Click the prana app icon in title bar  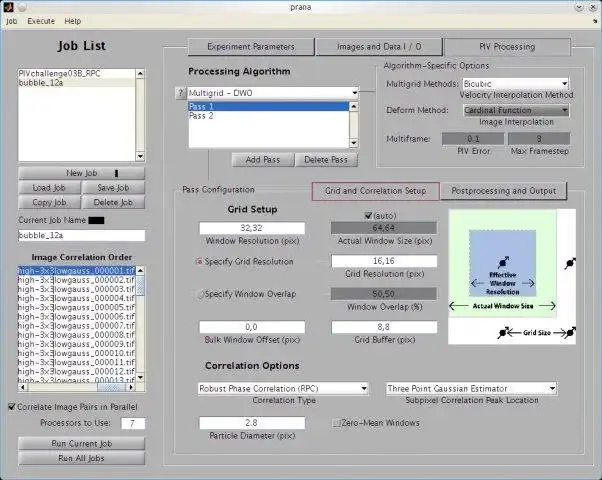(x=8, y=7)
